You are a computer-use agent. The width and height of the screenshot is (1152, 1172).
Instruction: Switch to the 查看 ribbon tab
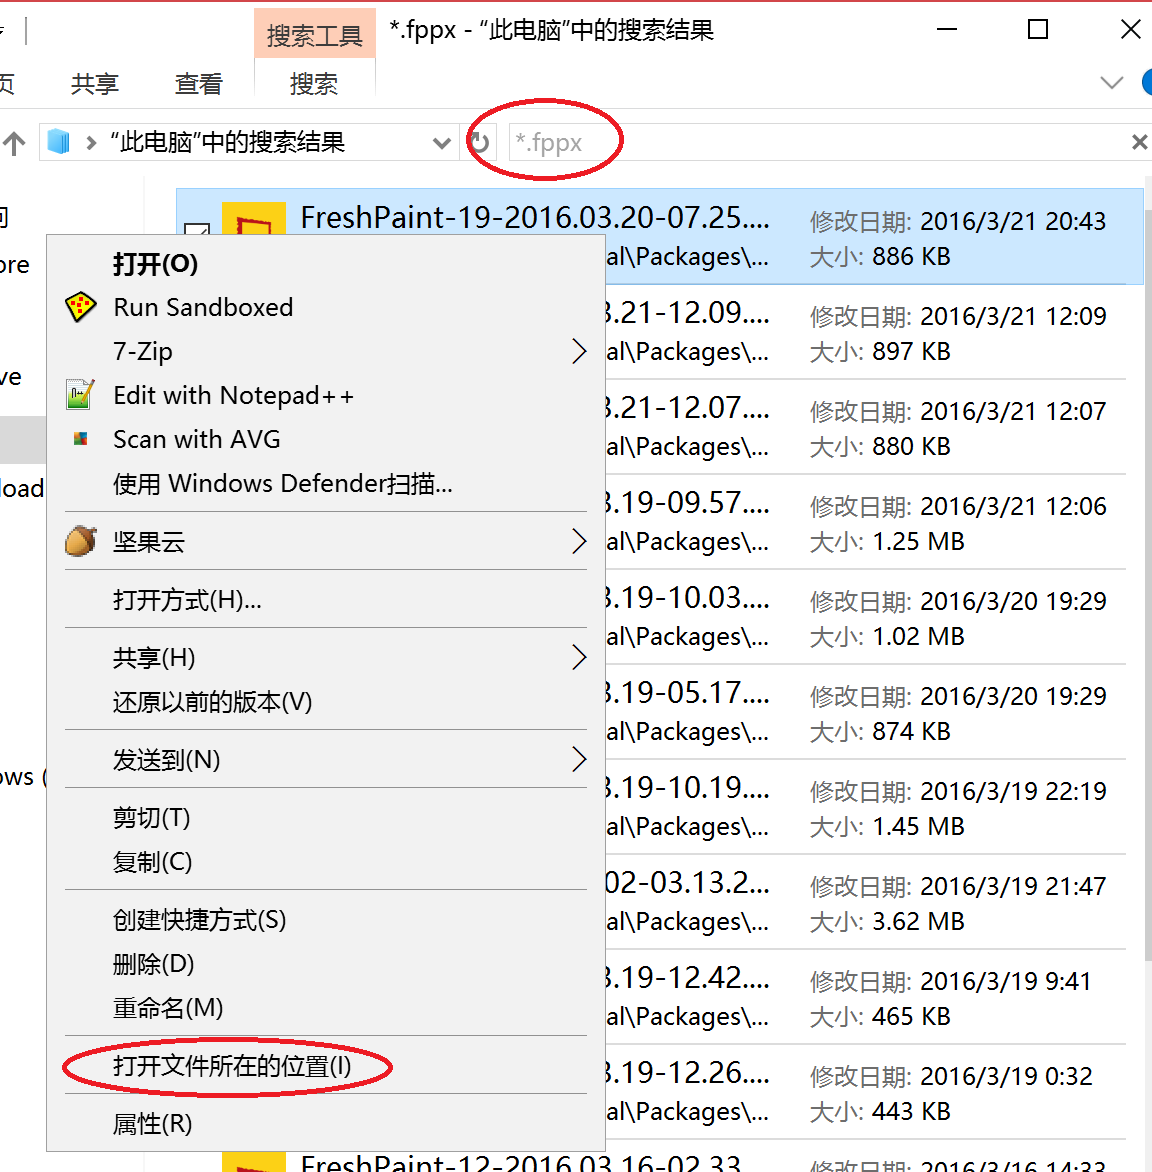point(198,84)
